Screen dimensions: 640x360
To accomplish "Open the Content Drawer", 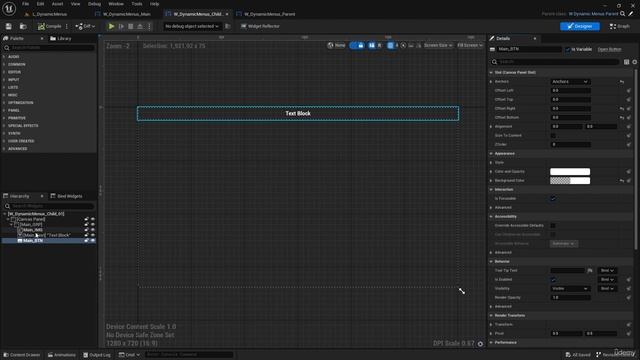I will tap(22, 355).
